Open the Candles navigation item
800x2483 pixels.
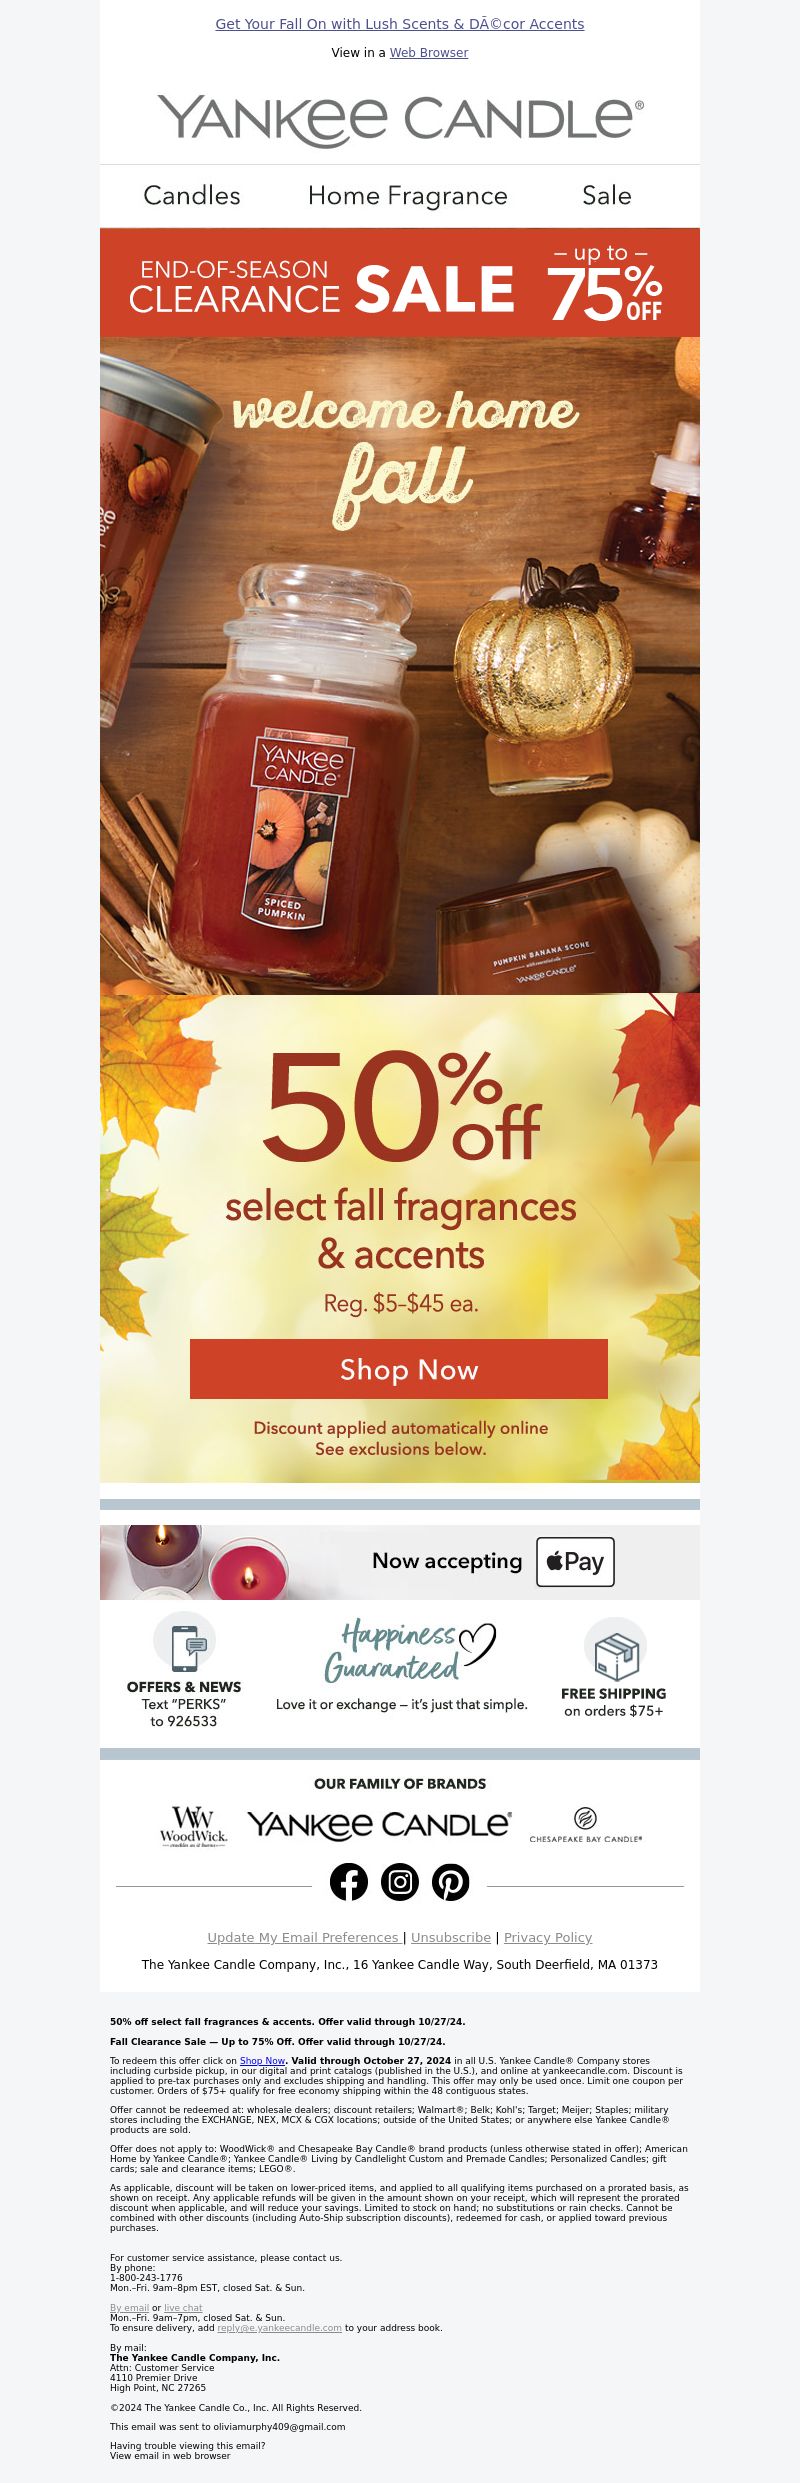(x=192, y=195)
